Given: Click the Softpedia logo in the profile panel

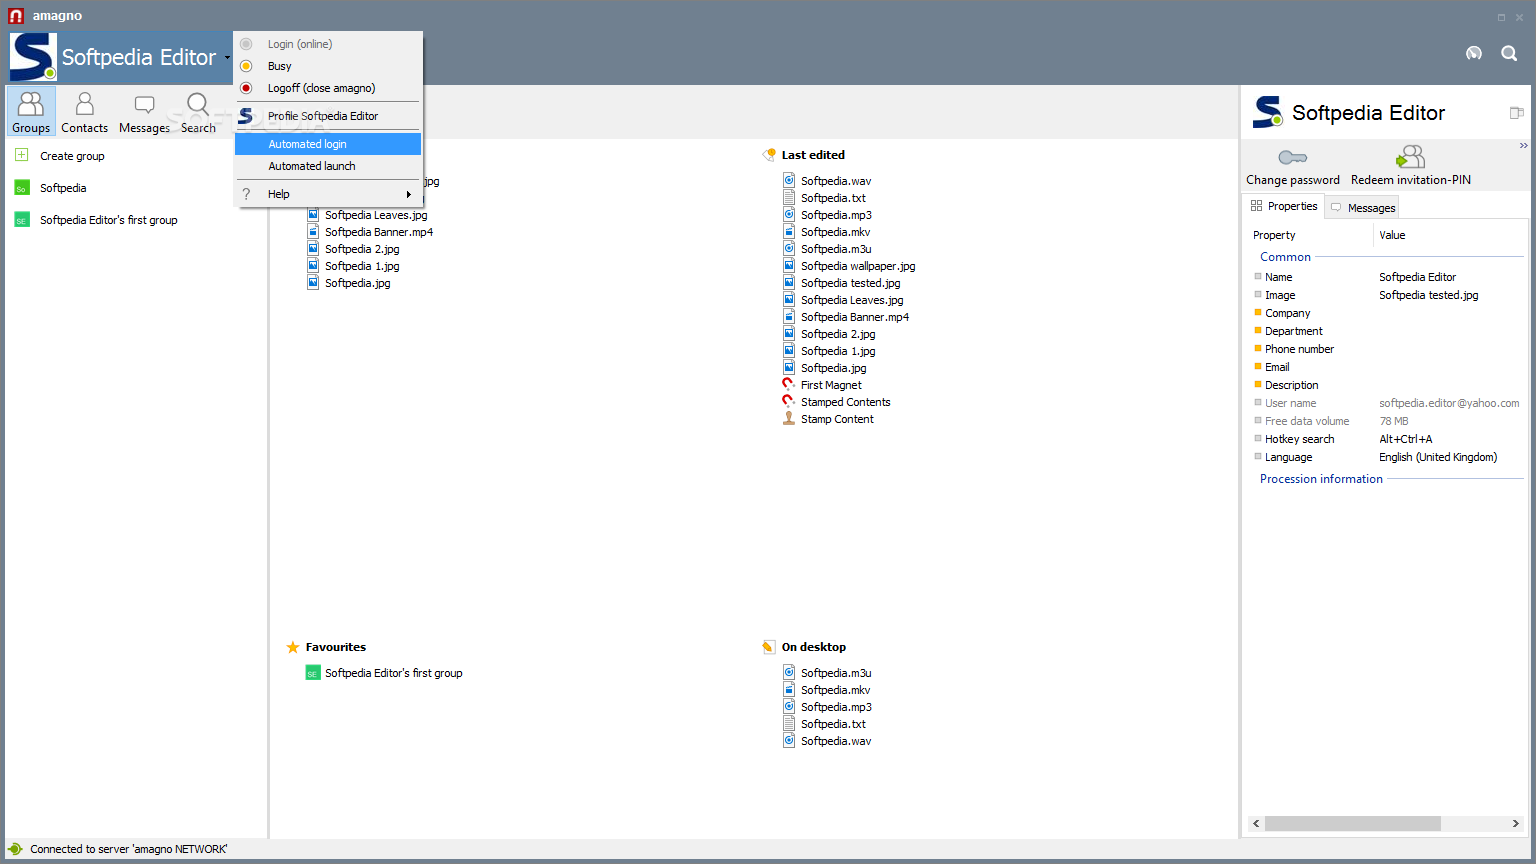Looking at the screenshot, I should click(x=1268, y=112).
